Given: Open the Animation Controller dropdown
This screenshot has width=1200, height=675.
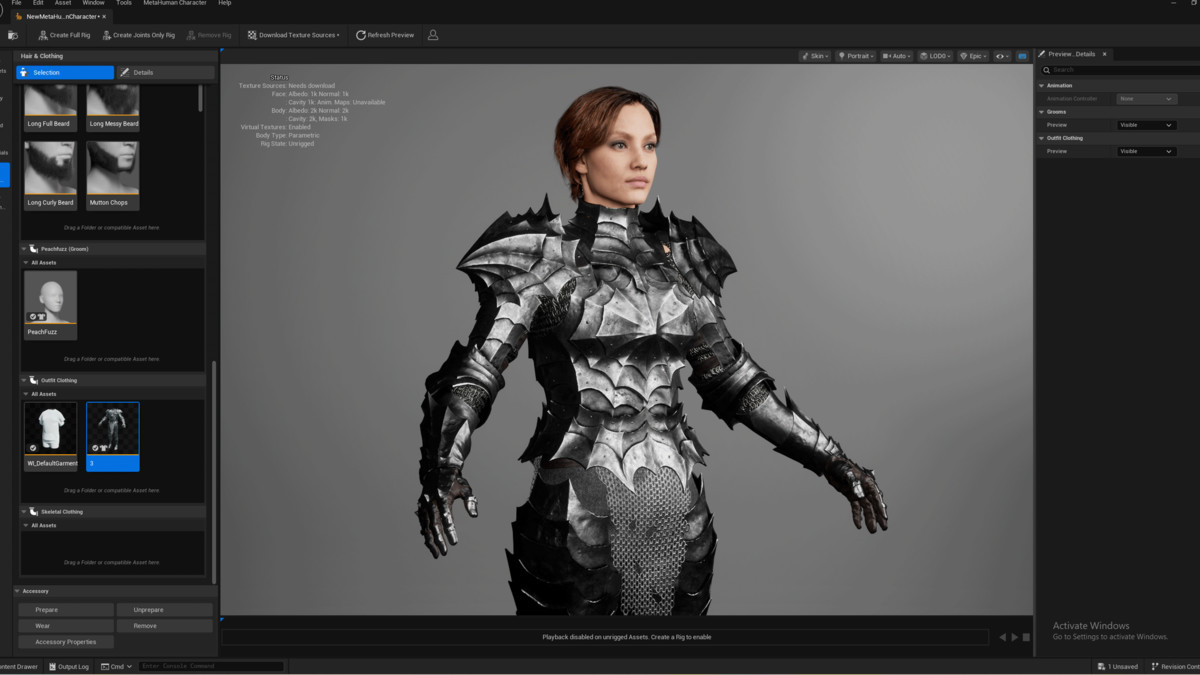Looking at the screenshot, I should 1146,99.
